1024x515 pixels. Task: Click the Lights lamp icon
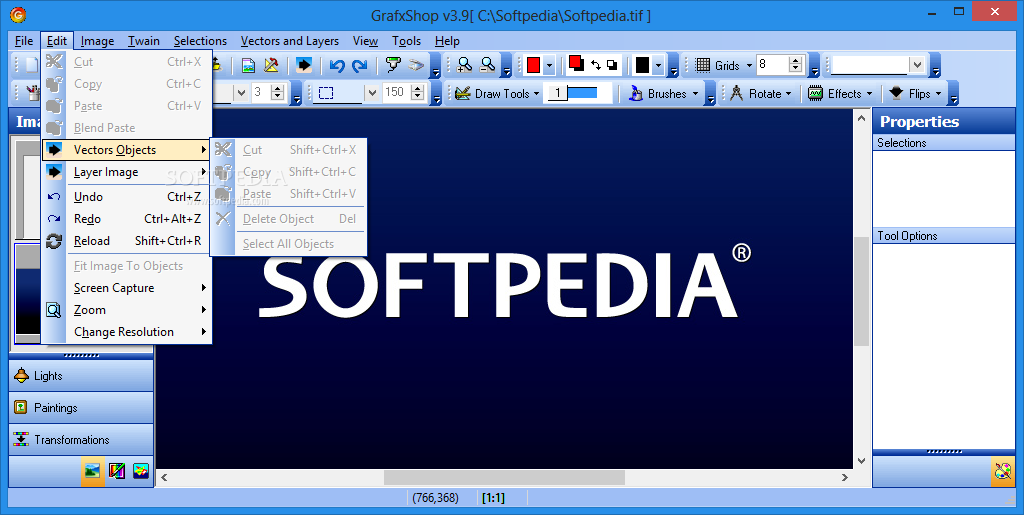22,375
